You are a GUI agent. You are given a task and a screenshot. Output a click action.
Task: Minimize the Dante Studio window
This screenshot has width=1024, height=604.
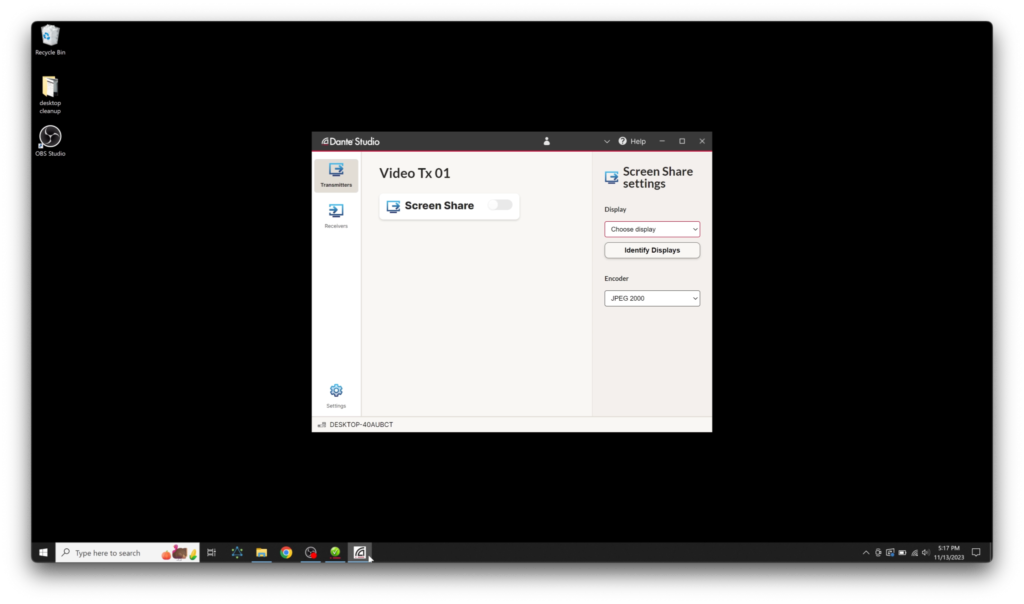pyautogui.click(x=662, y=141)
